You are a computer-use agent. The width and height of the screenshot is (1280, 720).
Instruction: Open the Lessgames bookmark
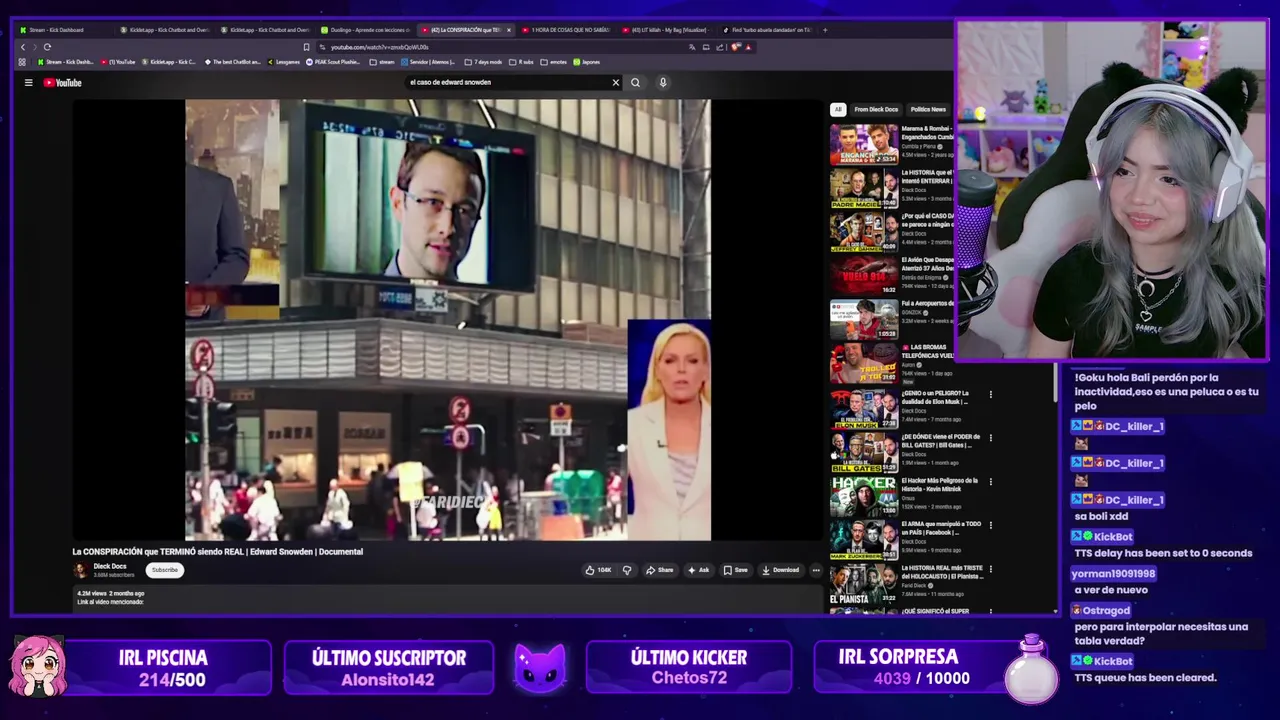pos(284,62)
